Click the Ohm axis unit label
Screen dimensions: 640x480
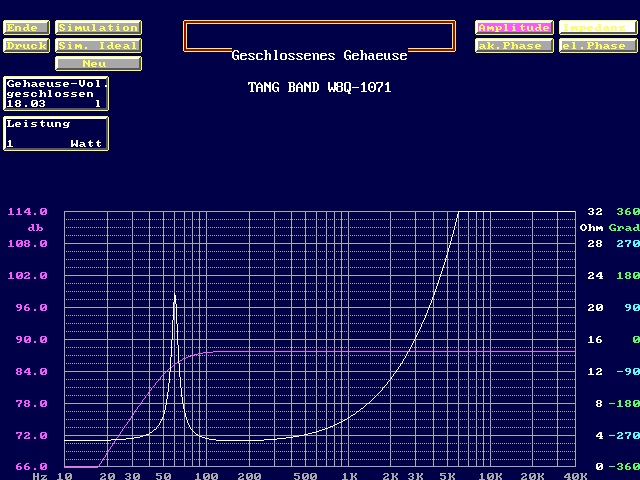point(591,228)
